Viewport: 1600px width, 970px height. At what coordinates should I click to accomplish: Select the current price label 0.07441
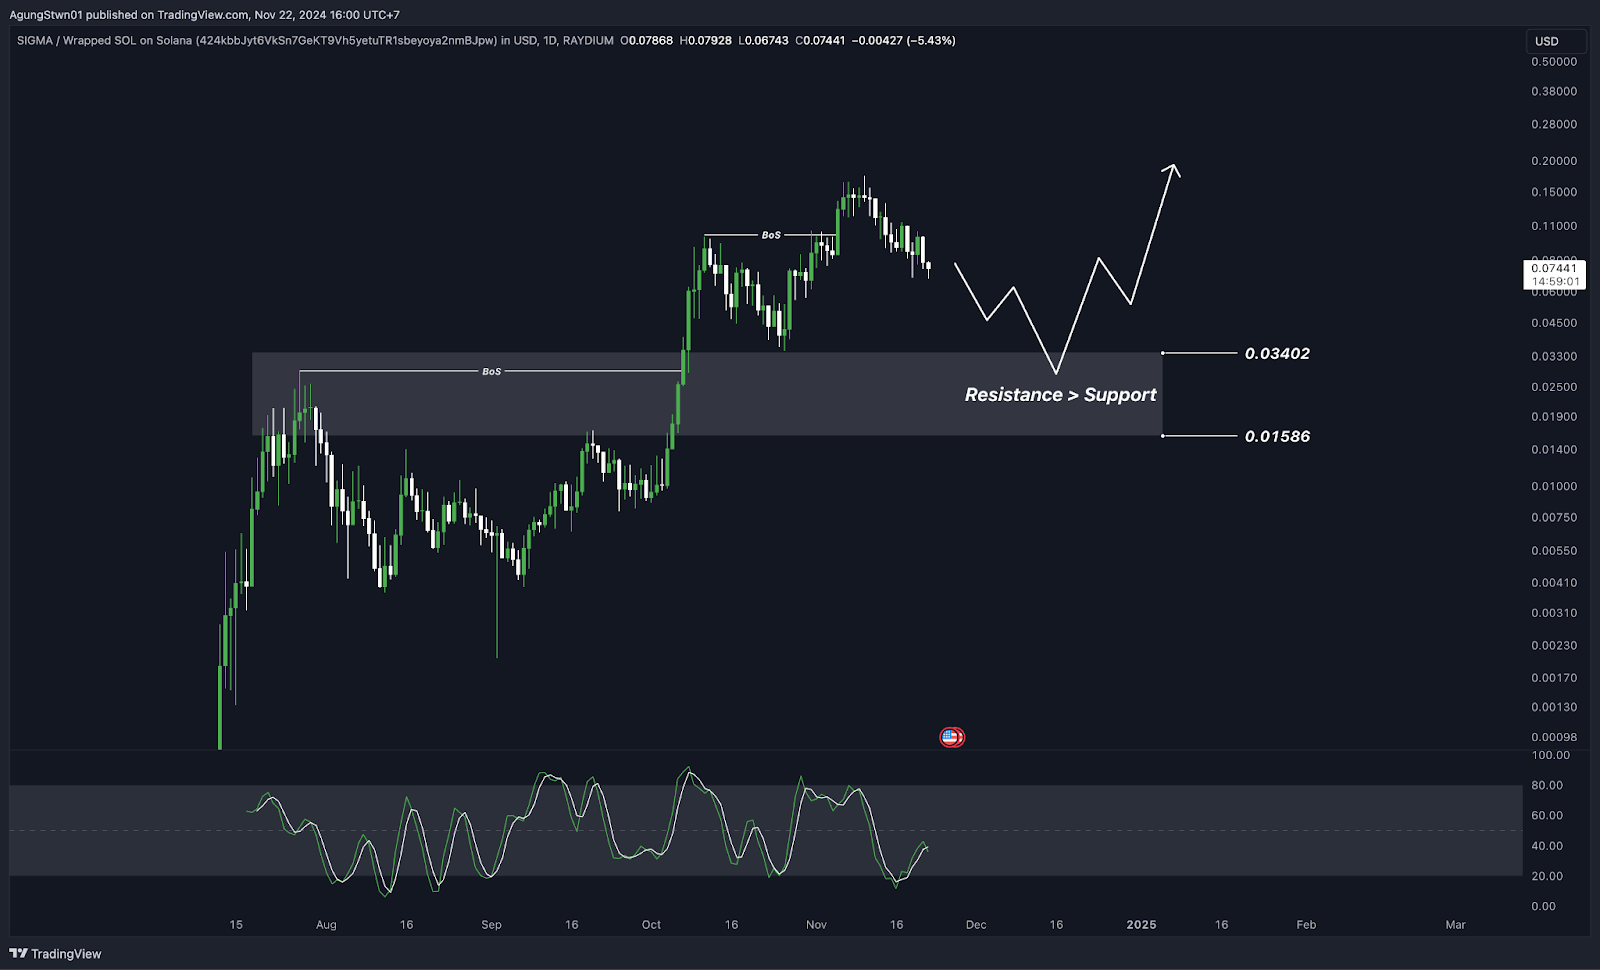(1554, 268)
